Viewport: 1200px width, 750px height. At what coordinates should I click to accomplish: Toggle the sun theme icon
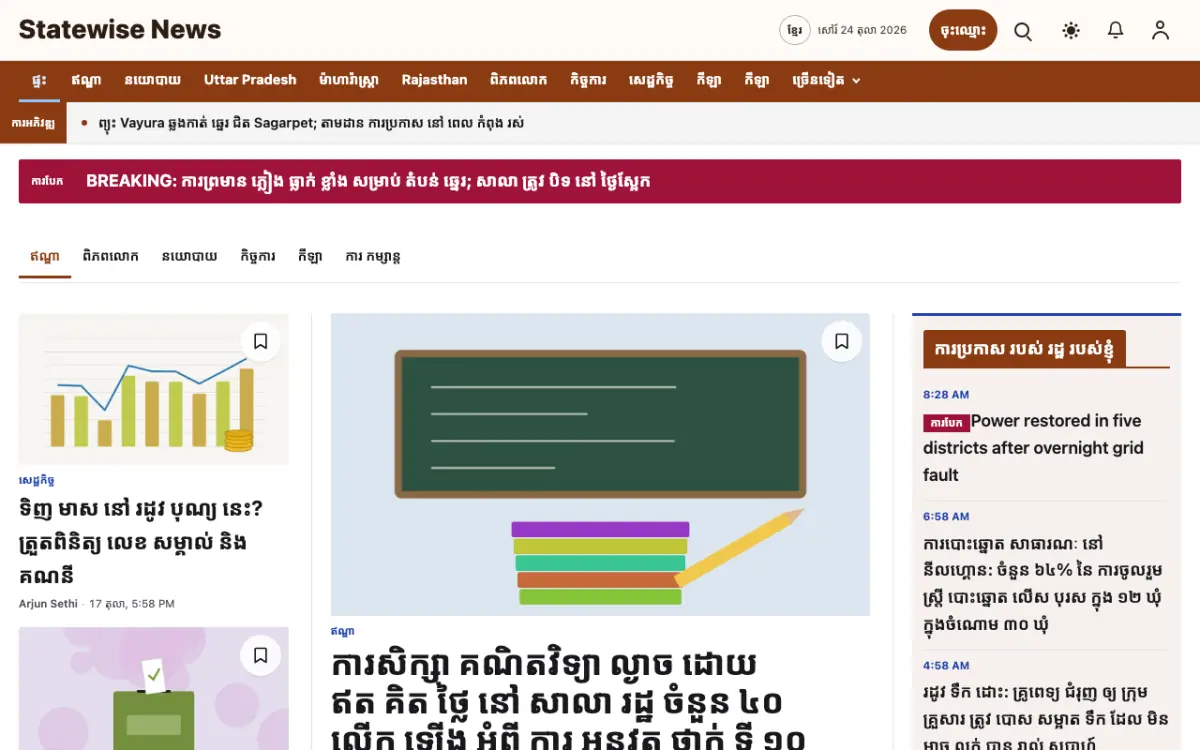click(x=1071, y=30)
